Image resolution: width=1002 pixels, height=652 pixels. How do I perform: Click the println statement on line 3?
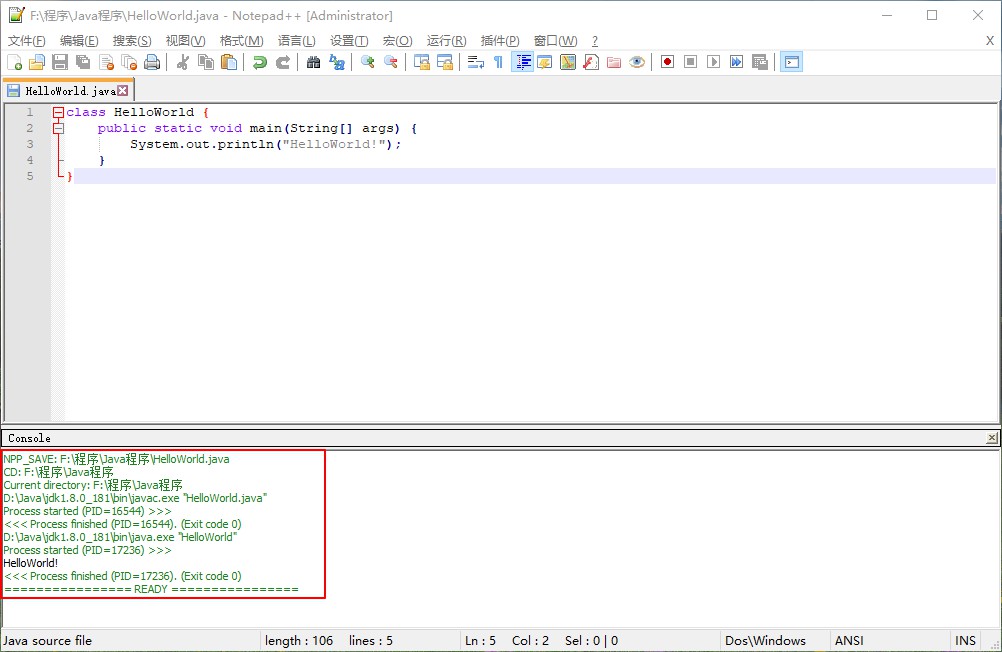click(266, 144)
